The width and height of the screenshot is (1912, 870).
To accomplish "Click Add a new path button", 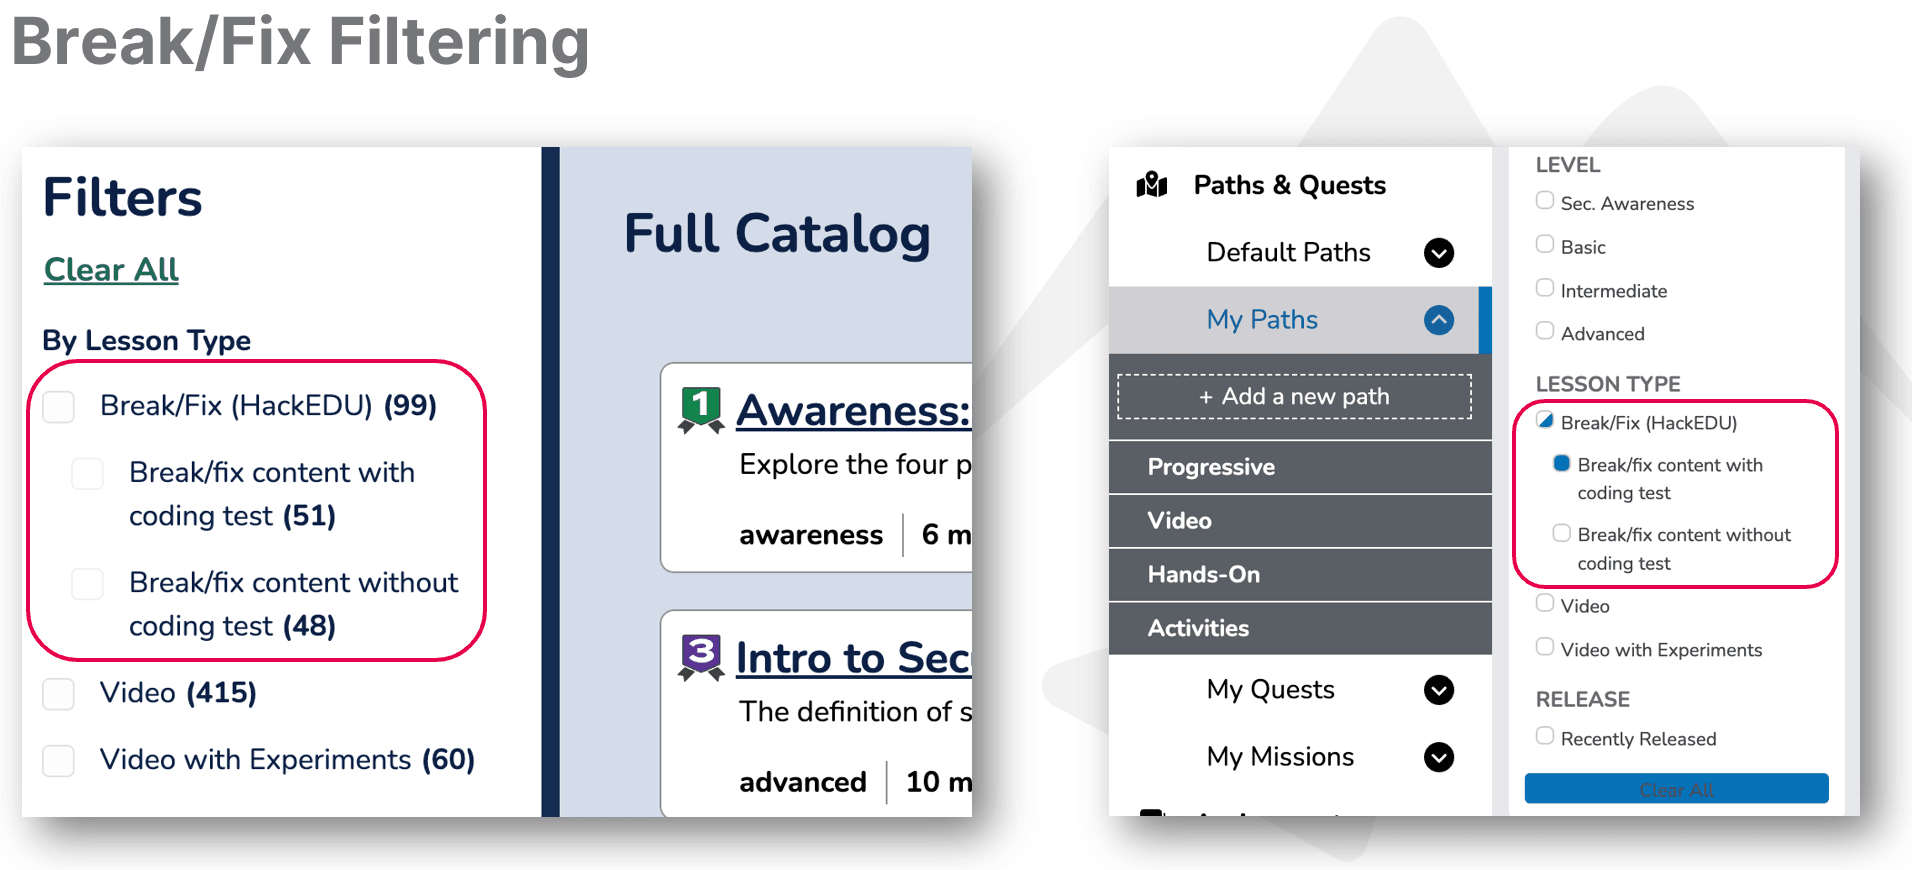I will [1294, 397].
